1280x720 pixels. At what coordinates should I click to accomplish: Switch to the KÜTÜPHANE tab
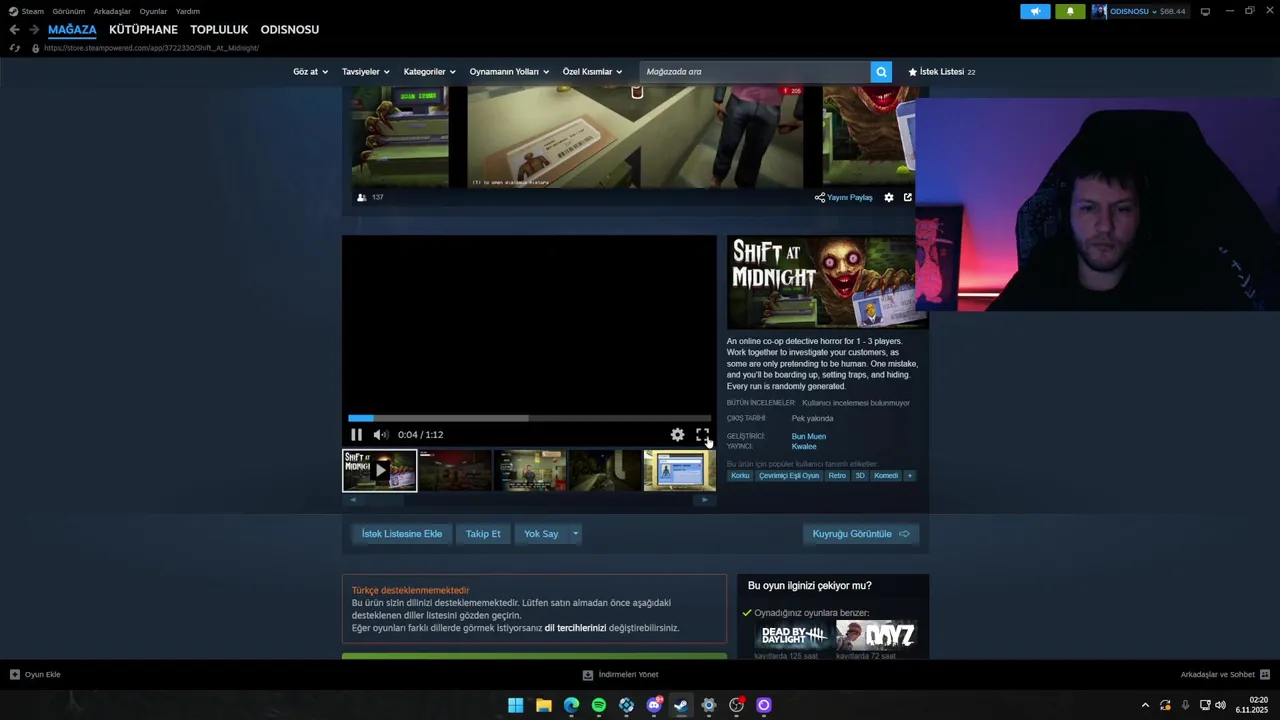point(143,30)
